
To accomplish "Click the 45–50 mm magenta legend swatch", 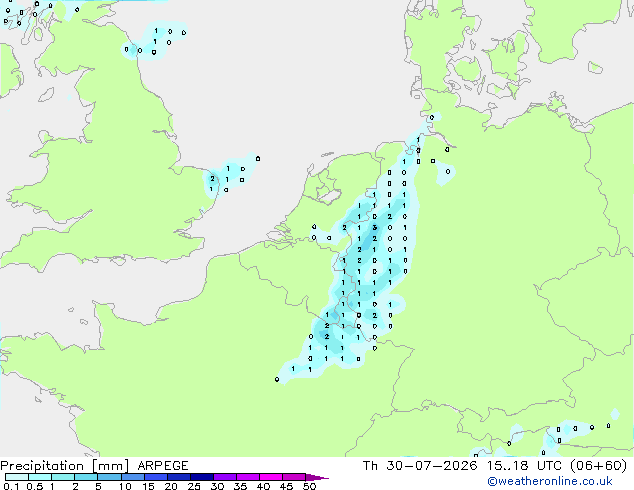I will 294,477.
